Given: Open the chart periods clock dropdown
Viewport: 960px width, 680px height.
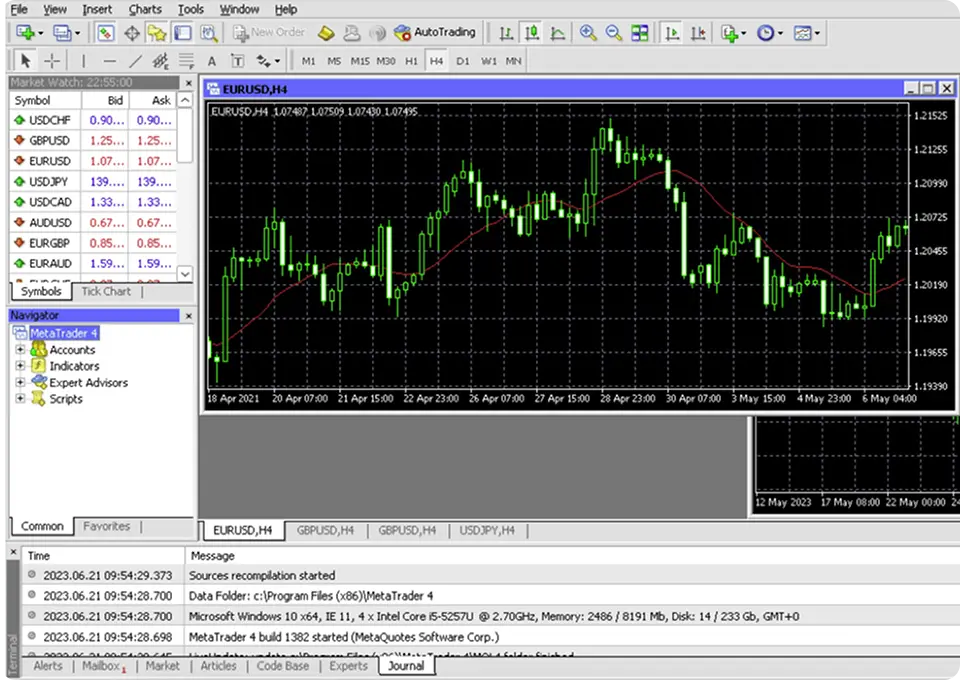Looking at the screenshot, I should 769,33.
